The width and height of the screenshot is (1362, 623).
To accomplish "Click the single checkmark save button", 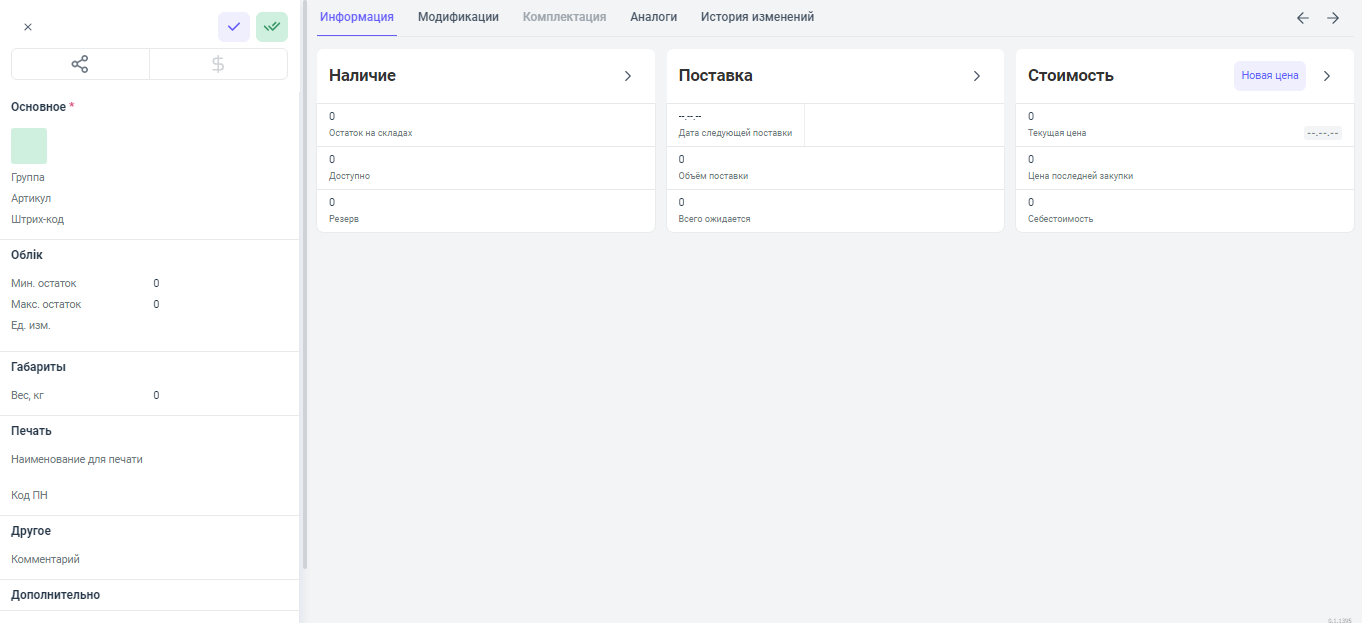I will tap(234, 27).
